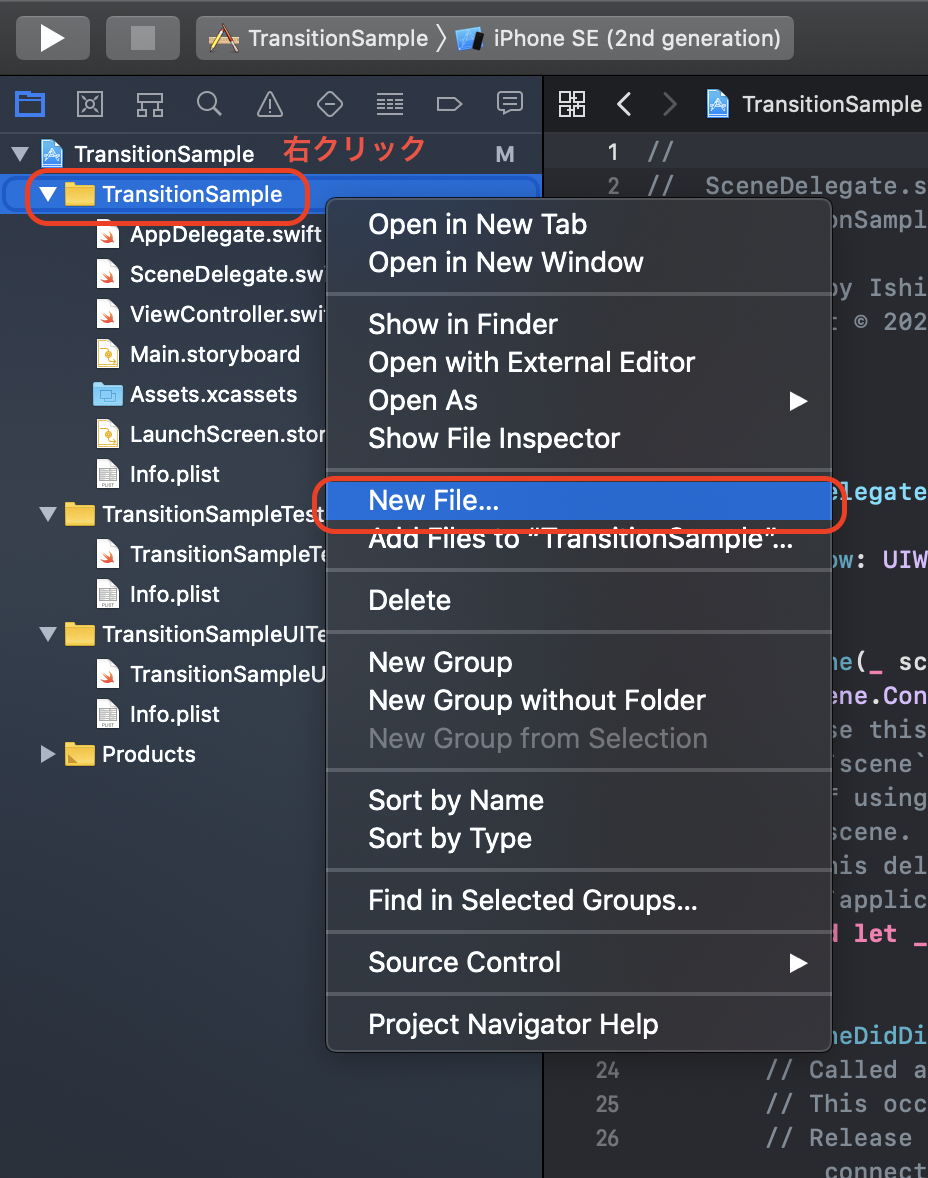The image size is (928, 1178).
Task: Expand the Products folder
Action: point(48,754)
